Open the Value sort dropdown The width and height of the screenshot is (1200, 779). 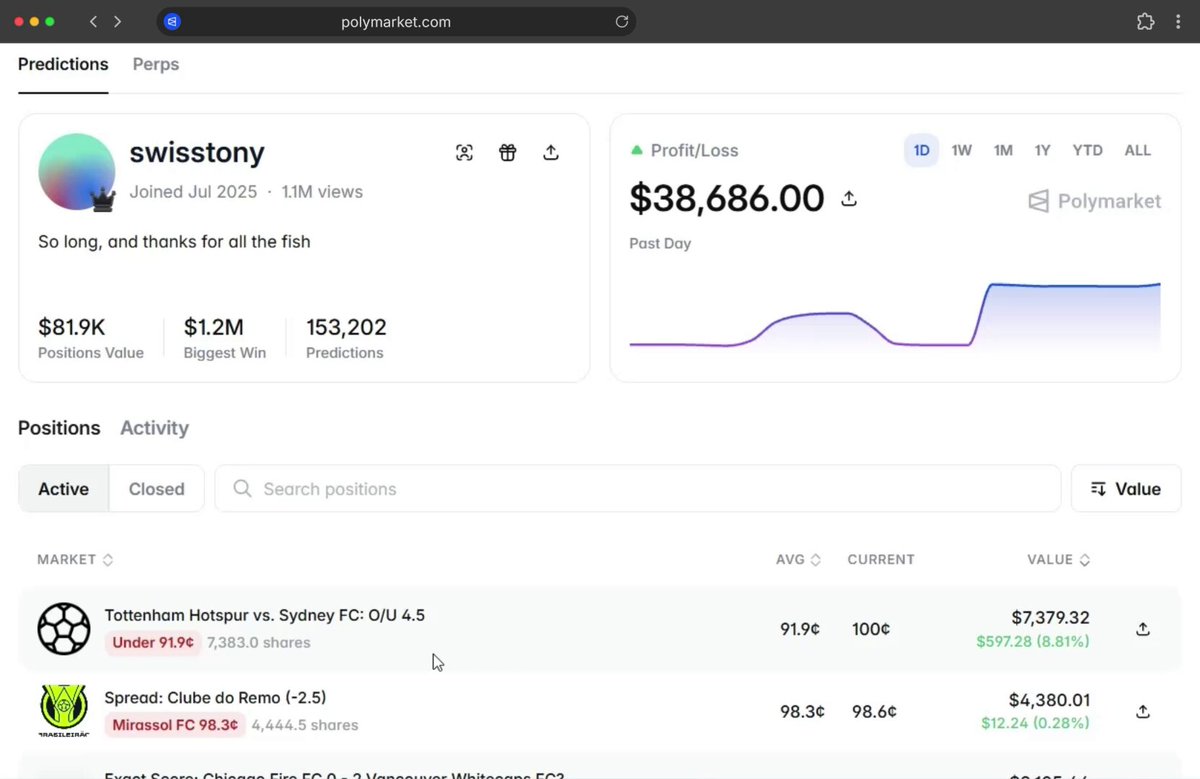tap(1126, 489)
